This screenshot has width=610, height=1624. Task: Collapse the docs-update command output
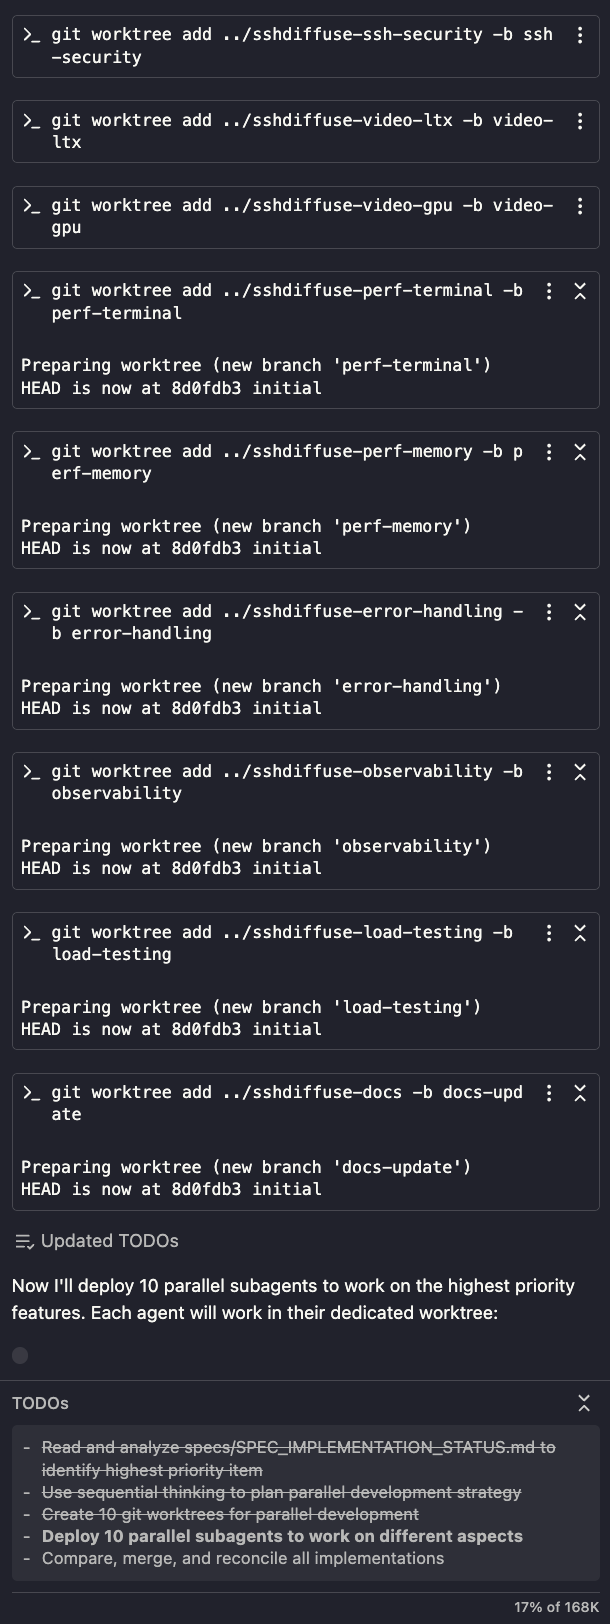point(580,1093)
